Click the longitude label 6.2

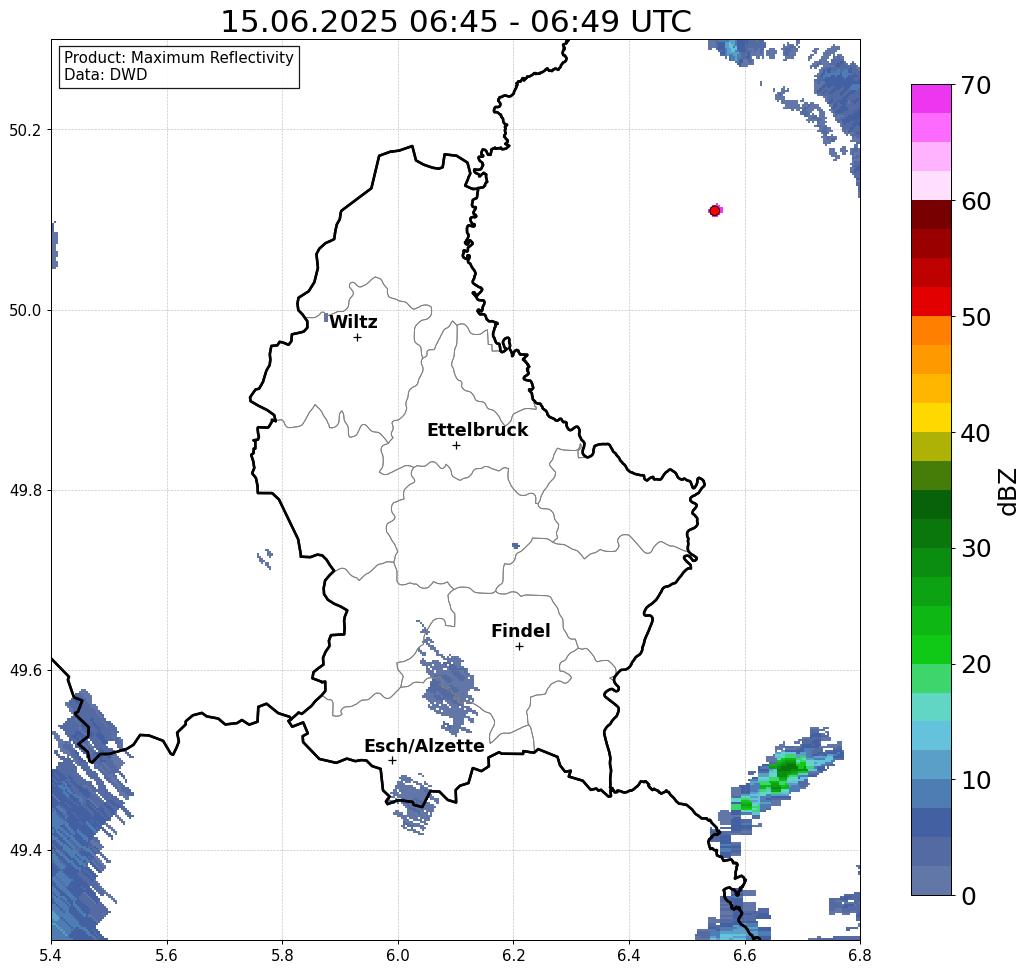[x=514, y=955]
